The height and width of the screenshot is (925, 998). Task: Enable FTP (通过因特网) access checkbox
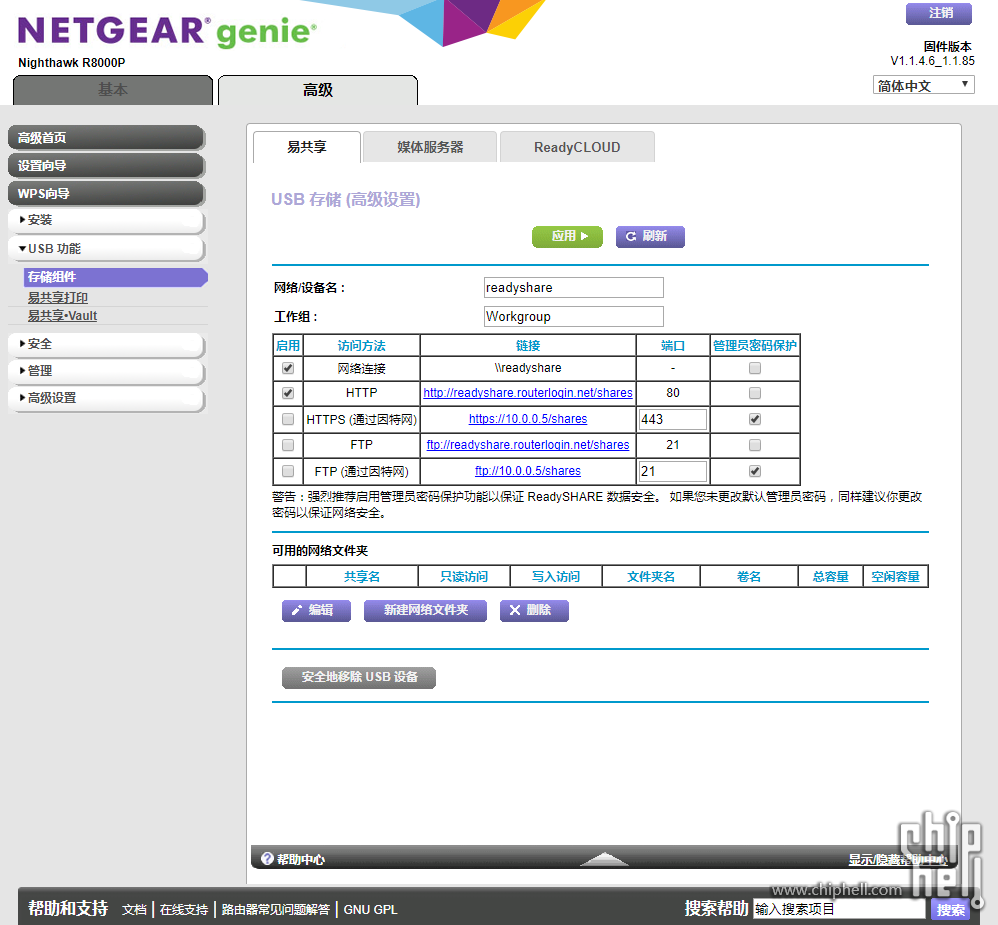click(288, 471)
